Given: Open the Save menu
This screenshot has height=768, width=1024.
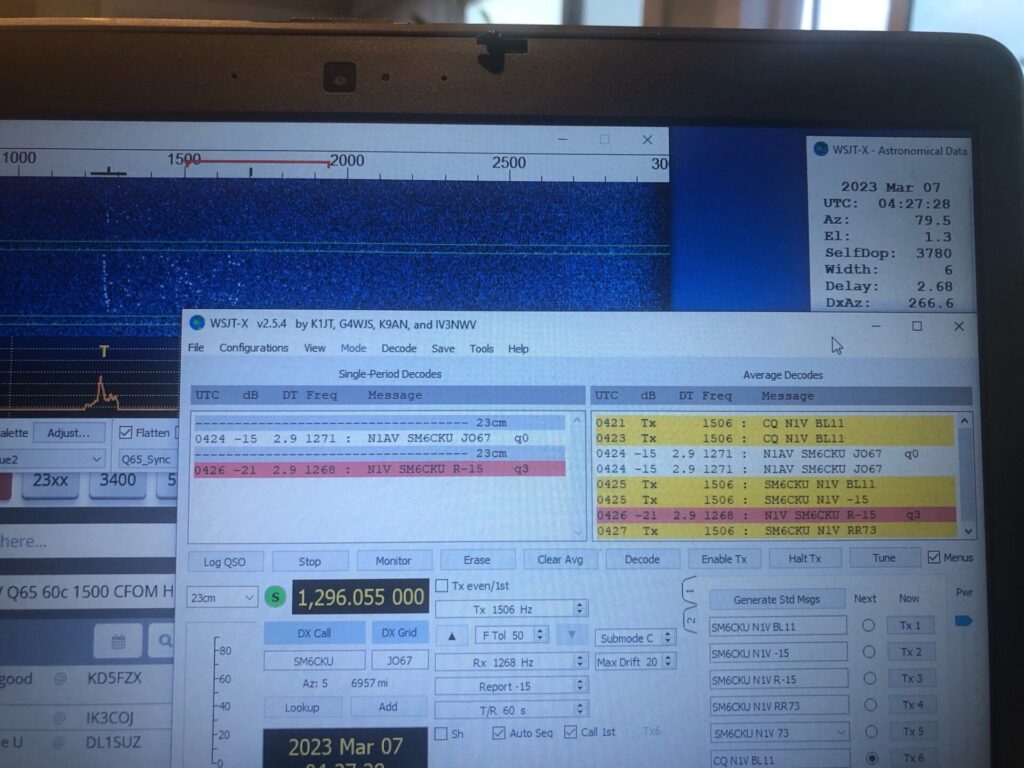Looking at the screenshot, I should [443, 348].
